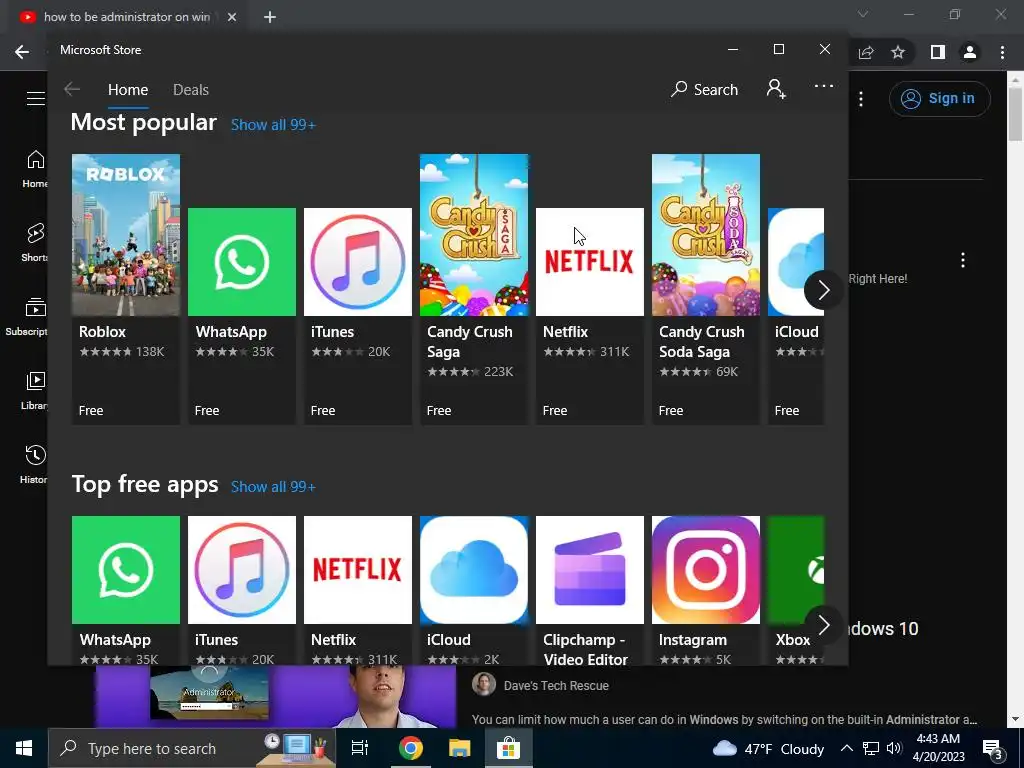Open notification center on taskbar
This screenshot has width=1024, height=768.
[x=993, y=749]
